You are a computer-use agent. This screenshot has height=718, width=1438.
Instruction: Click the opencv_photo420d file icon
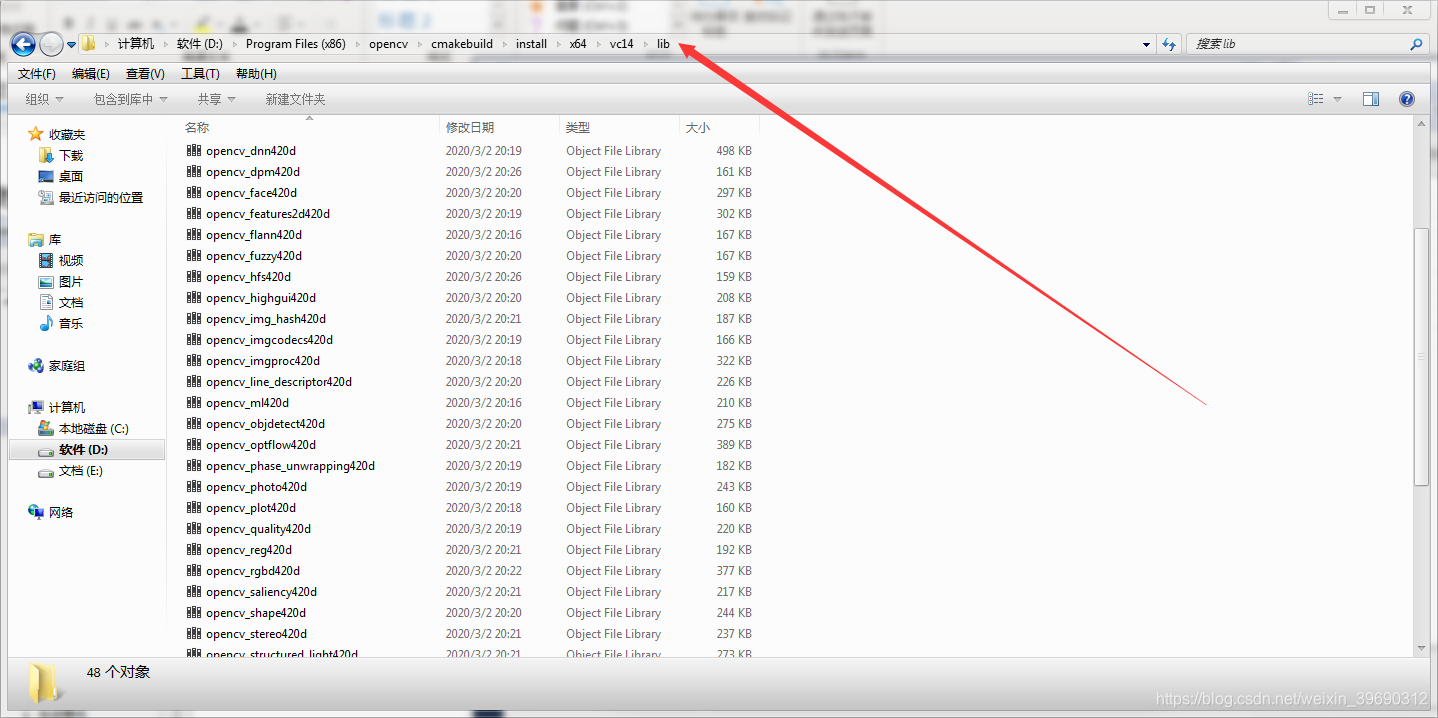[194, 486]
